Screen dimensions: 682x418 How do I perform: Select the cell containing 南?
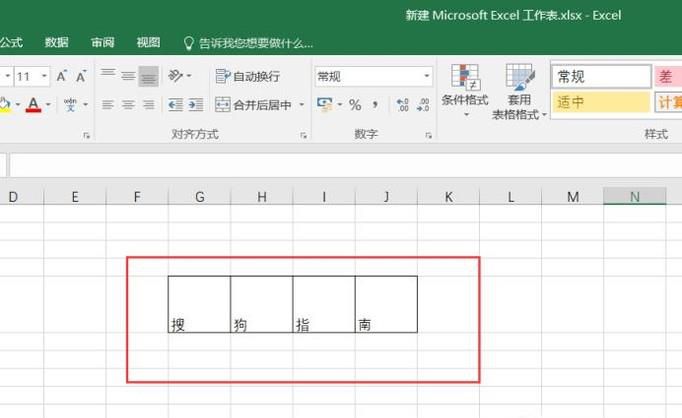point(386,304)
